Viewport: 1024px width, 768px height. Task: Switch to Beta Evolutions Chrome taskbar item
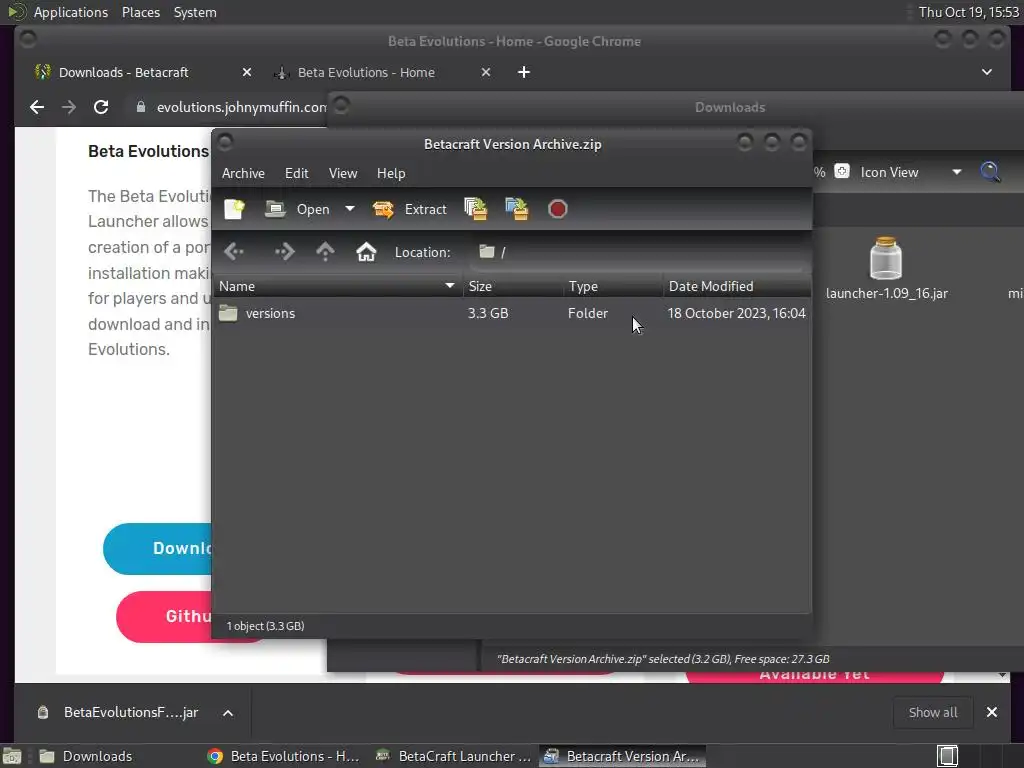[x=283, y=756]
